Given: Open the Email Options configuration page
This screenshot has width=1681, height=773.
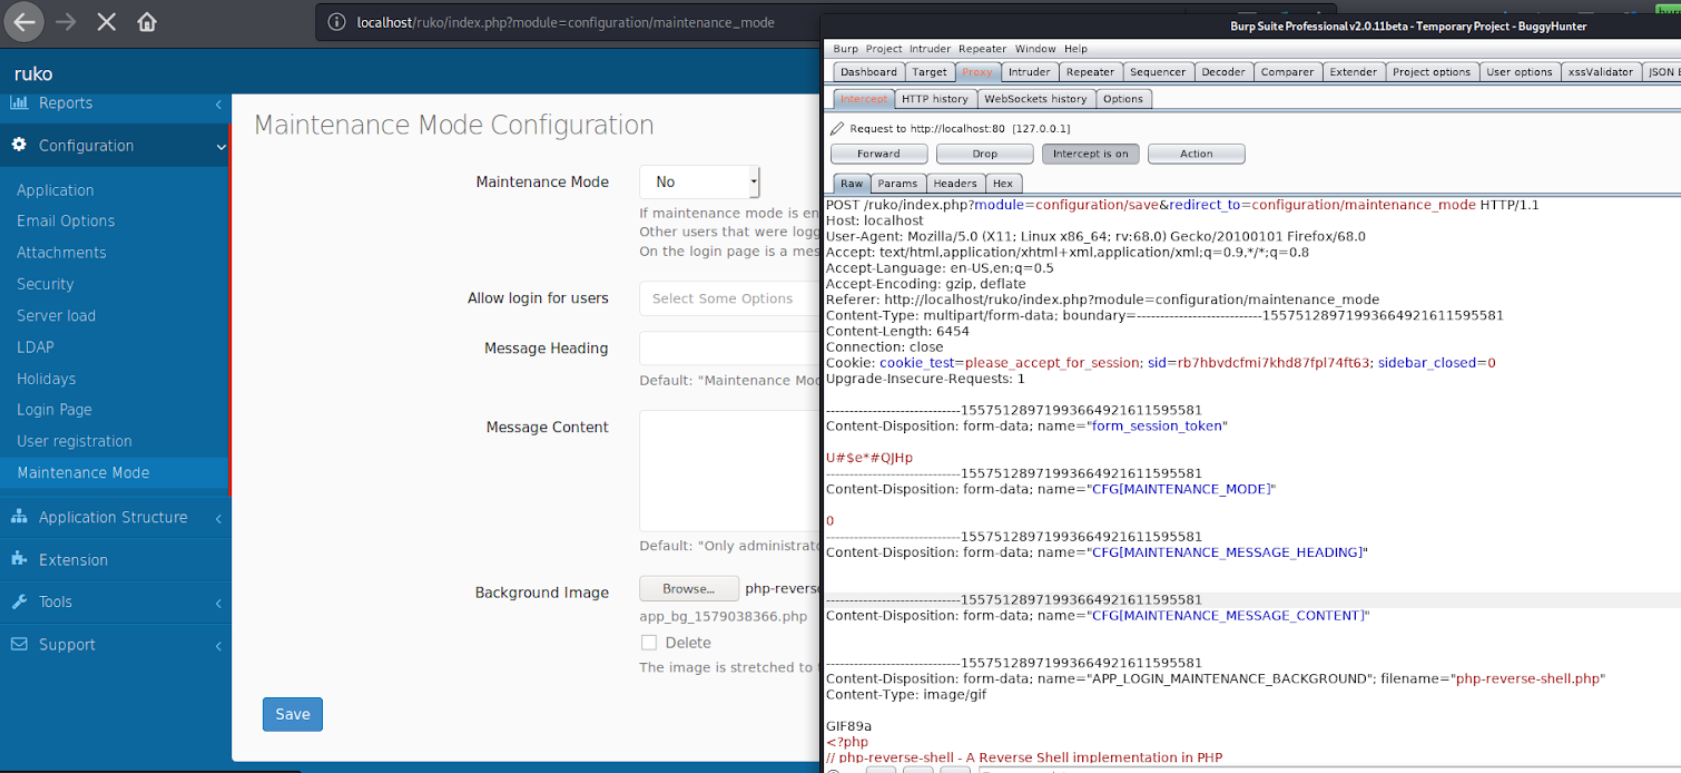Looking at the screenshot, I should click(66, 221).
